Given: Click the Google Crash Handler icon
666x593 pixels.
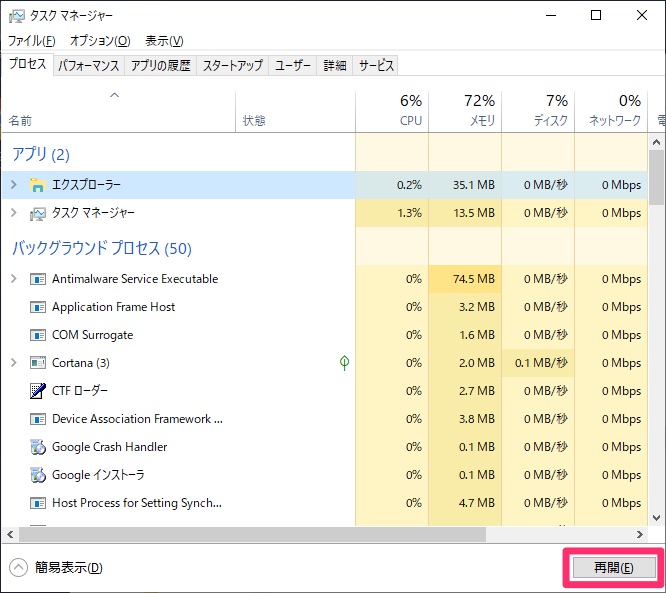Looking at the screenshot, I should 38,447.
